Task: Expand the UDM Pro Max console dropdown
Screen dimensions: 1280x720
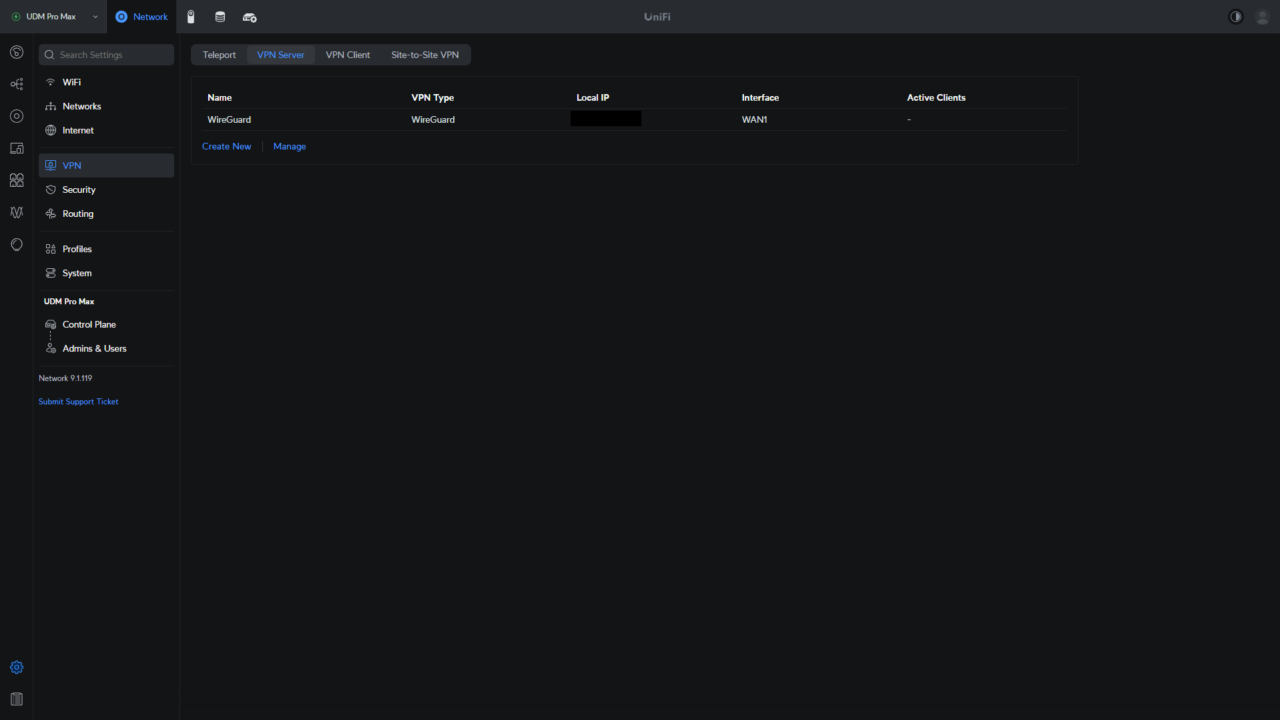Action: (x=54, y=17)
